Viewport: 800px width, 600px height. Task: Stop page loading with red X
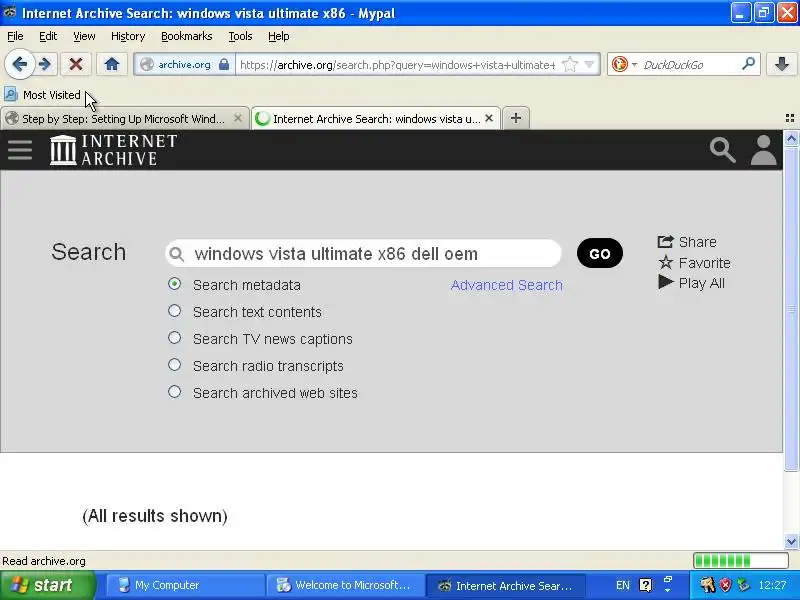point(76,64)
